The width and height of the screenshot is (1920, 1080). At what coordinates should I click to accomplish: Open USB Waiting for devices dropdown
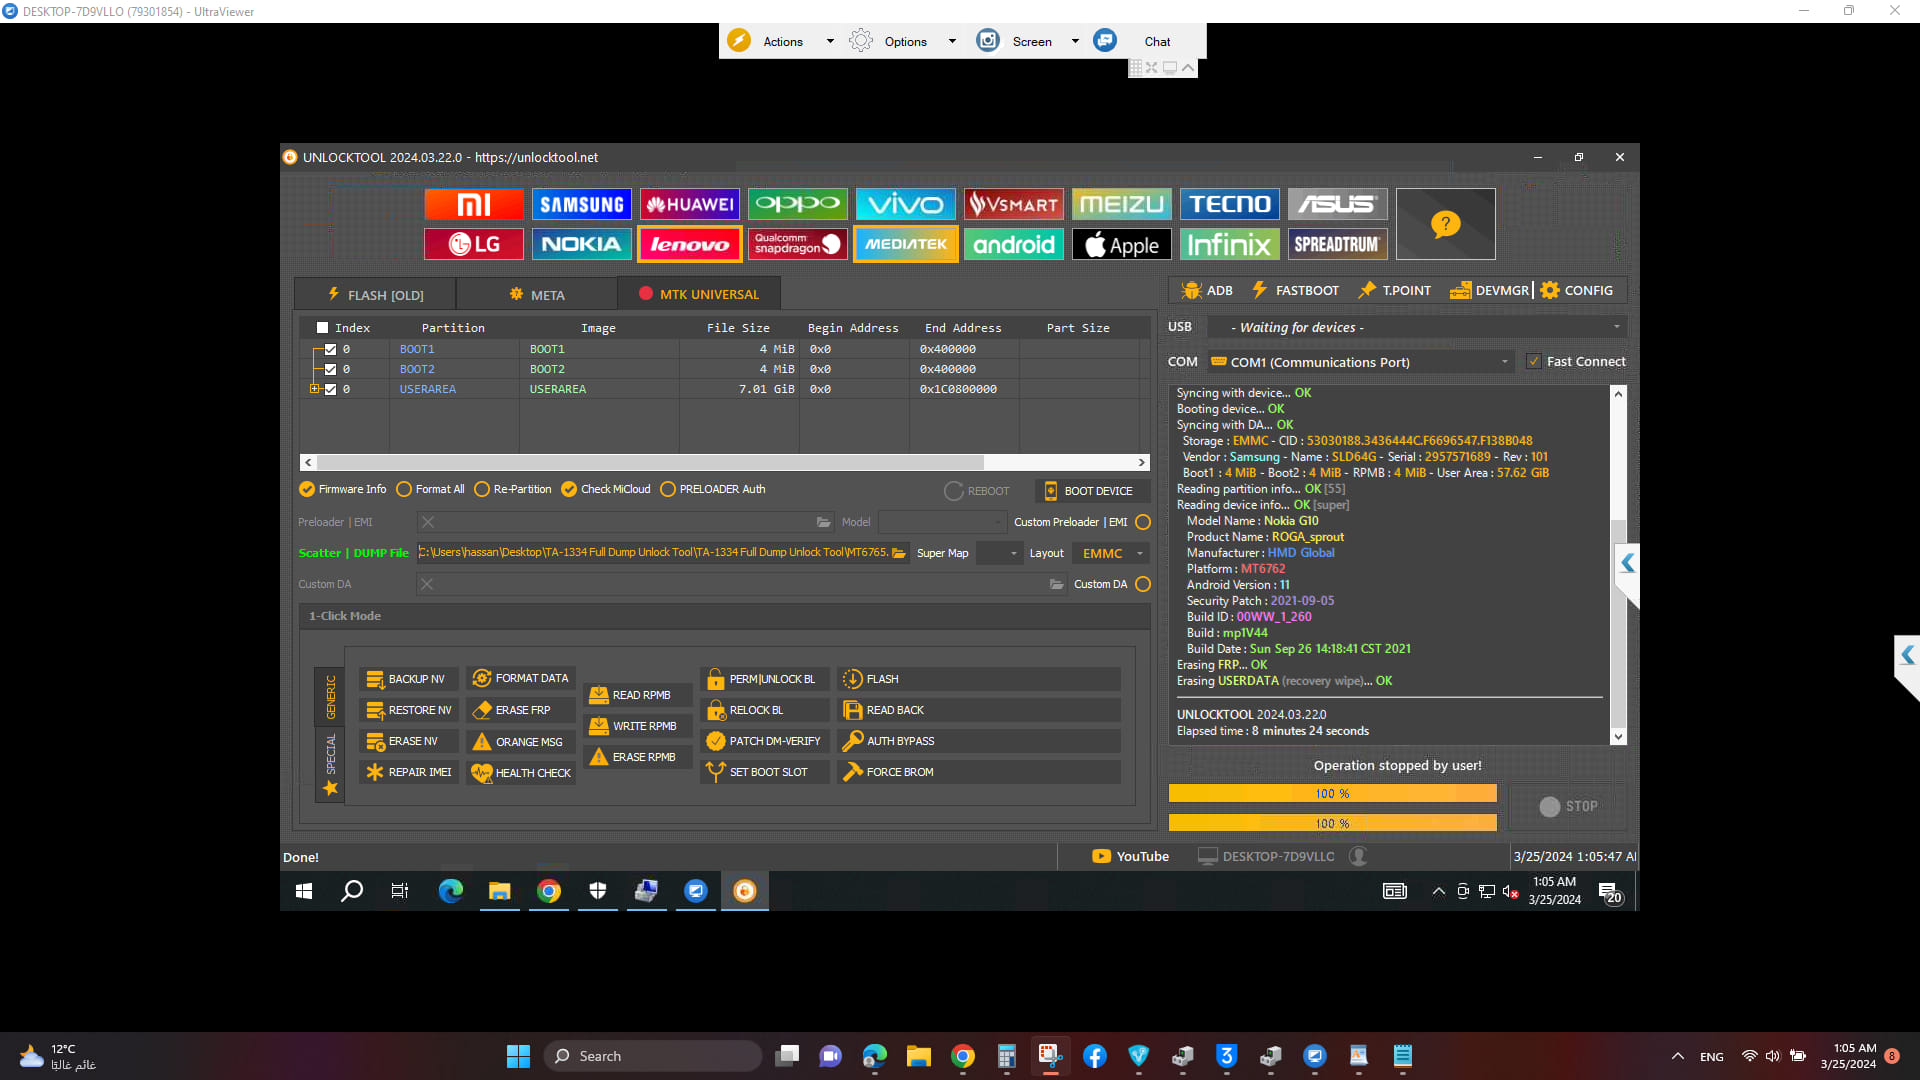coord(1417,327)
